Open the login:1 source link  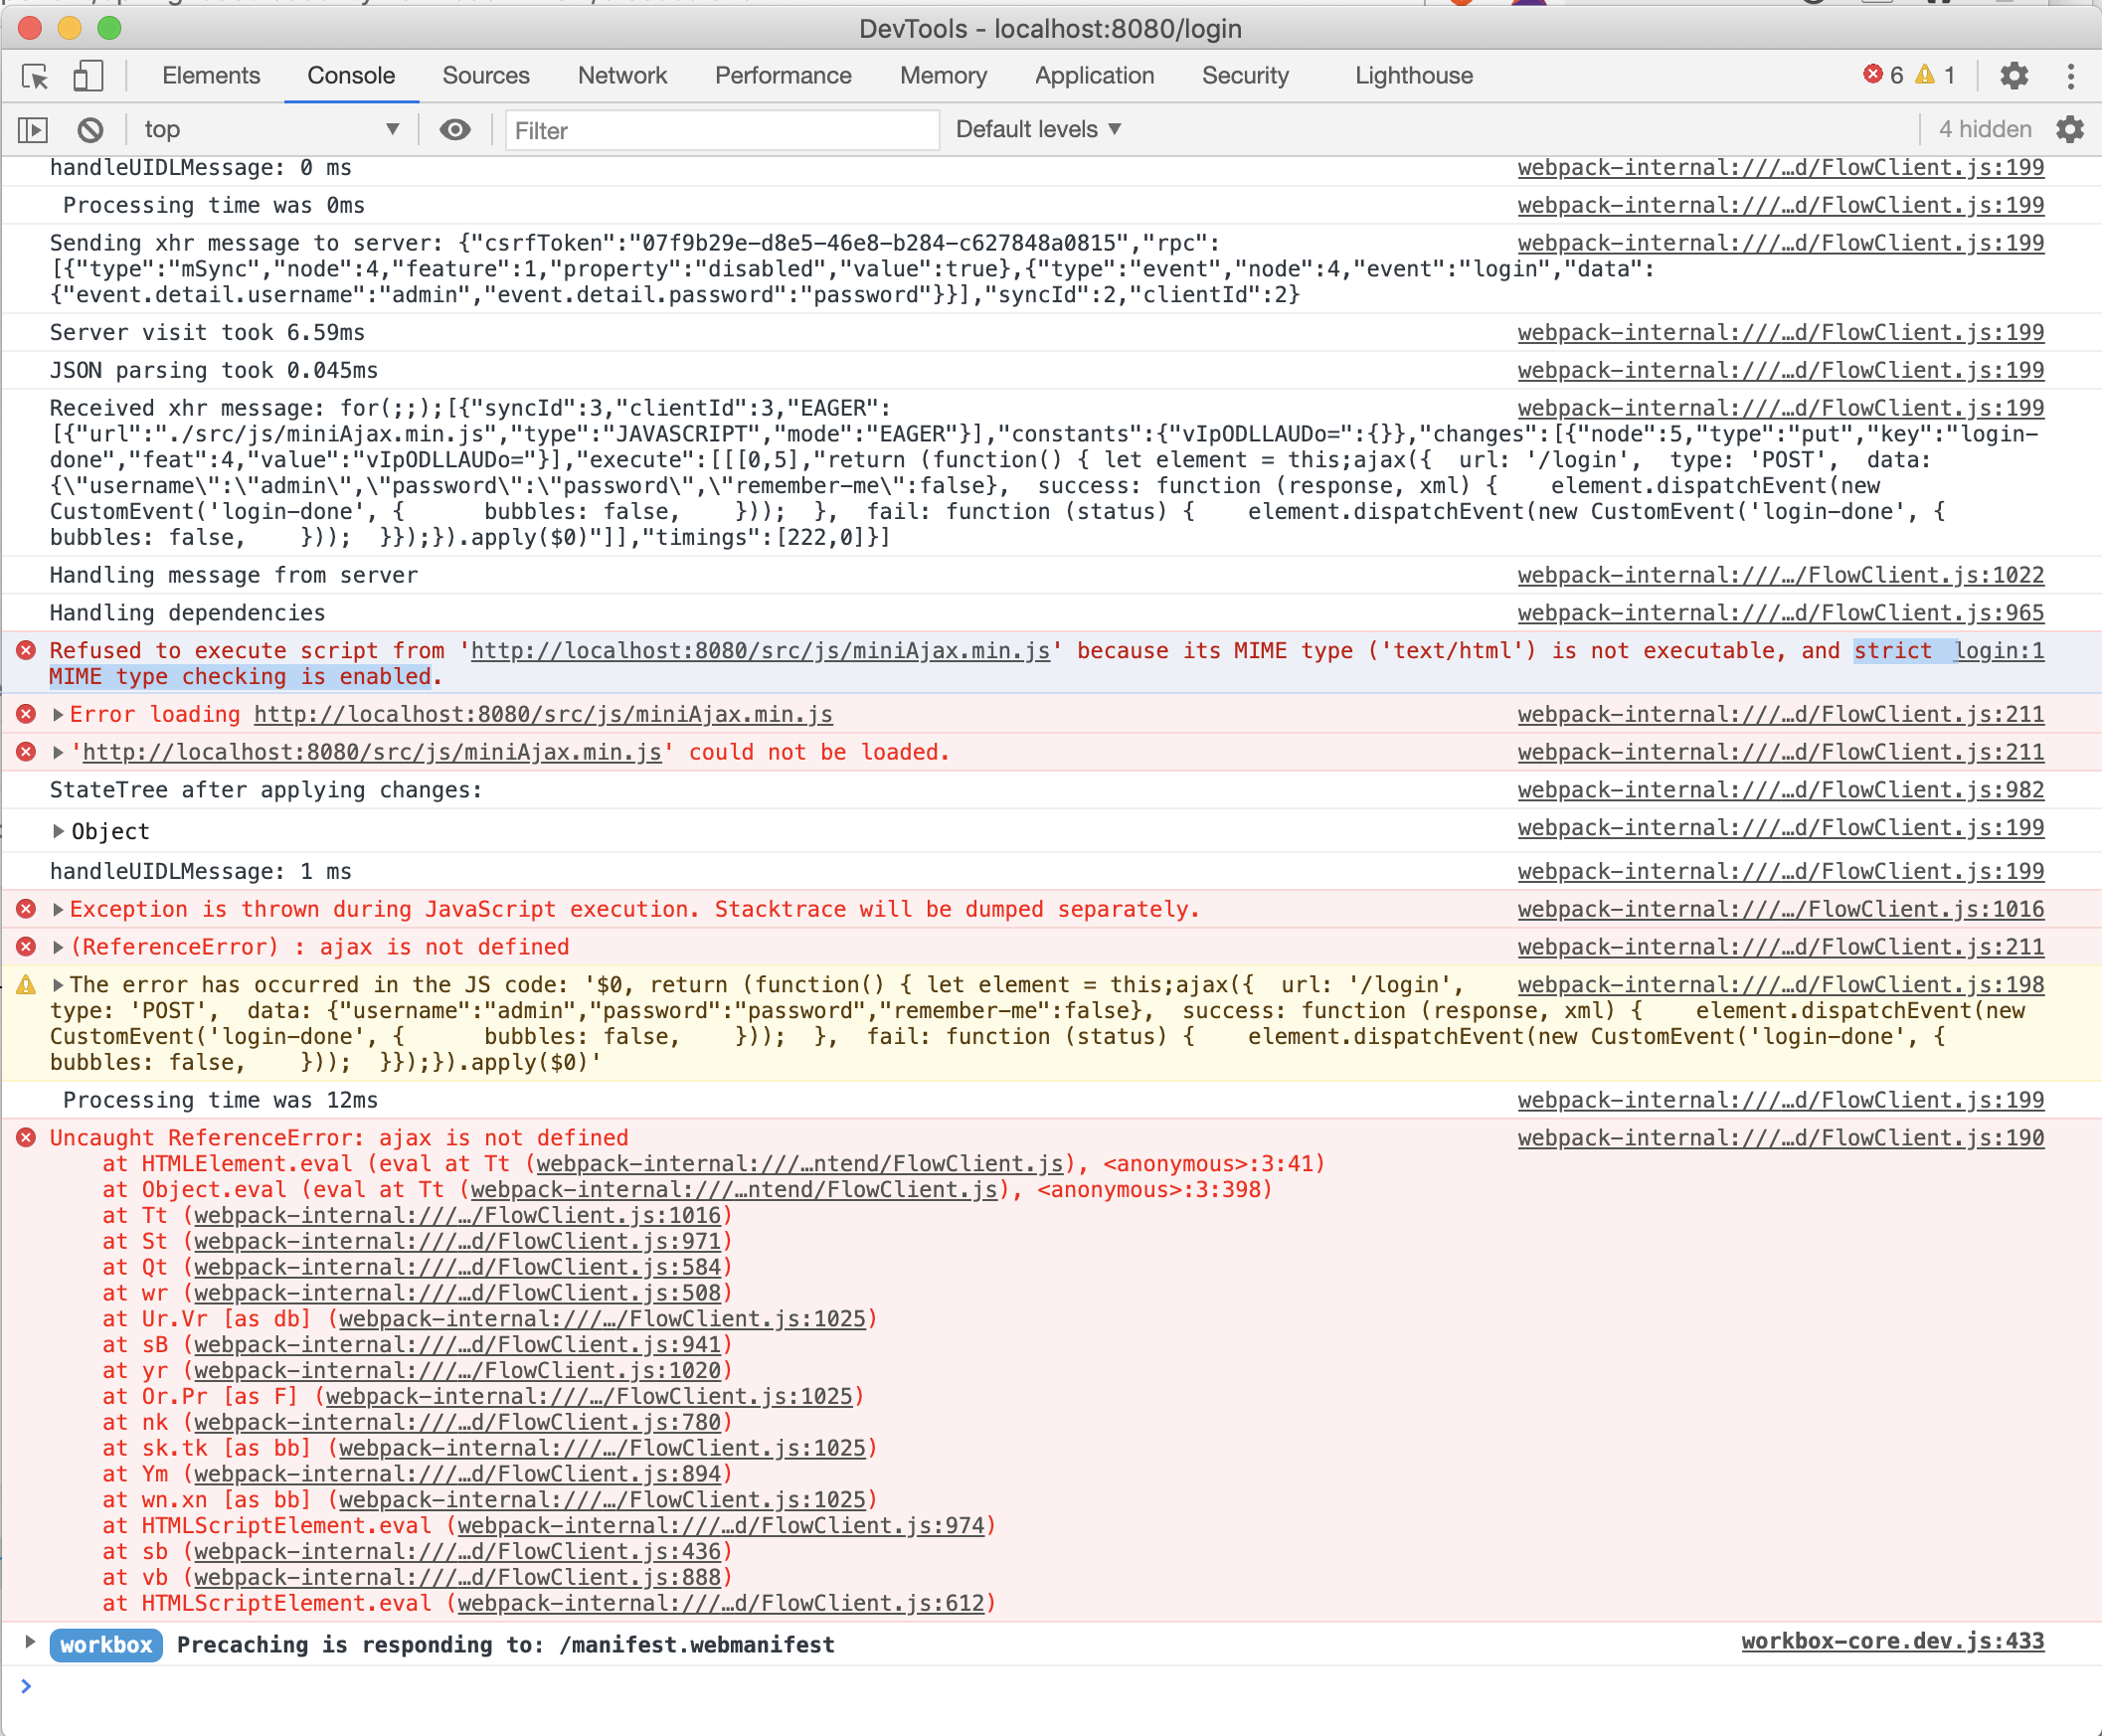[x=1999, y=651]
